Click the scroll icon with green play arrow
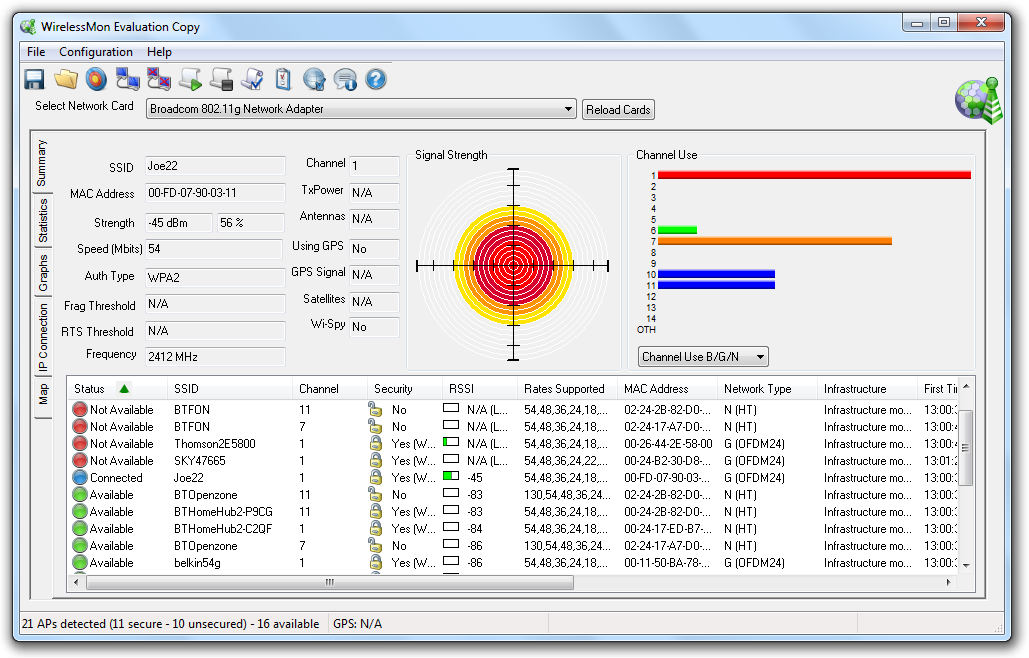 [190, 79]
